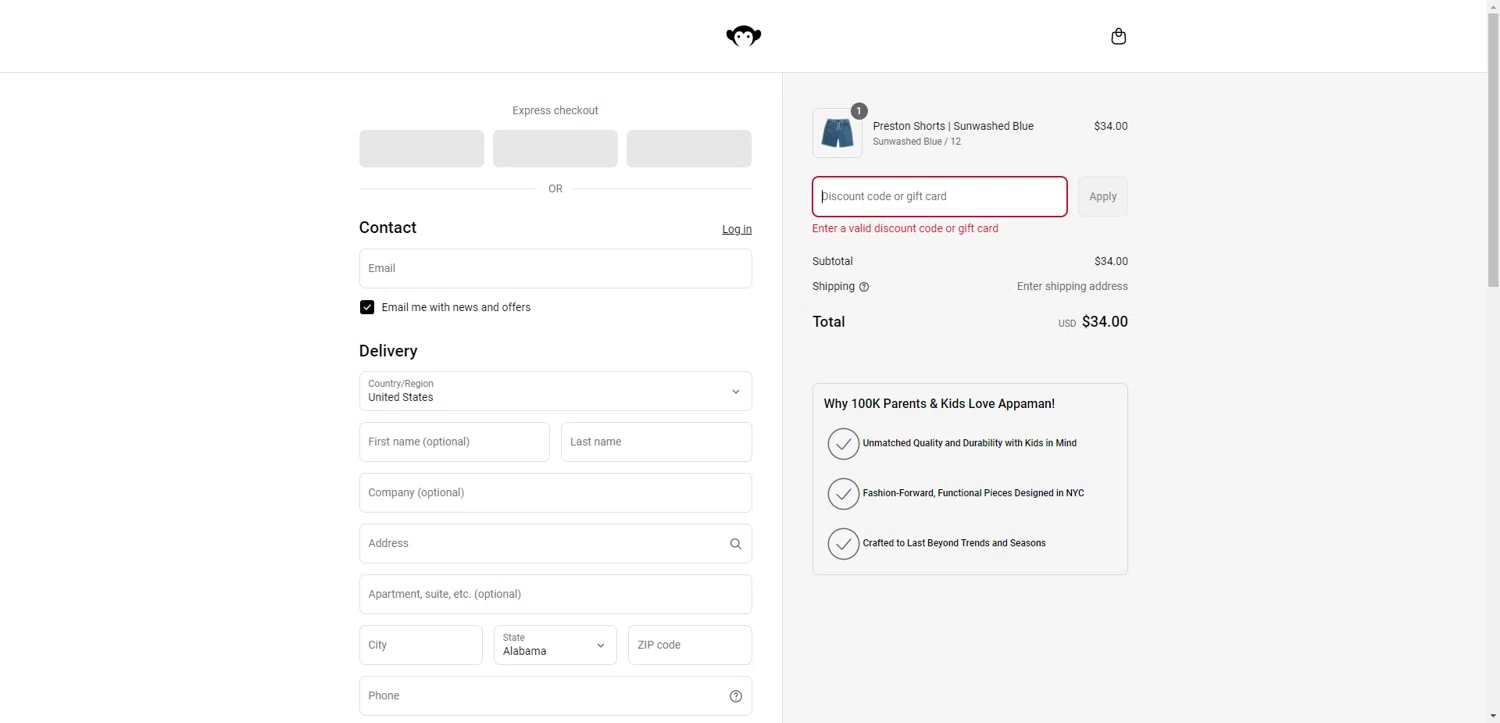This screenshot has height=723, width=1500.
Task: Click the Subtotal label
Action: click(832, 262)
